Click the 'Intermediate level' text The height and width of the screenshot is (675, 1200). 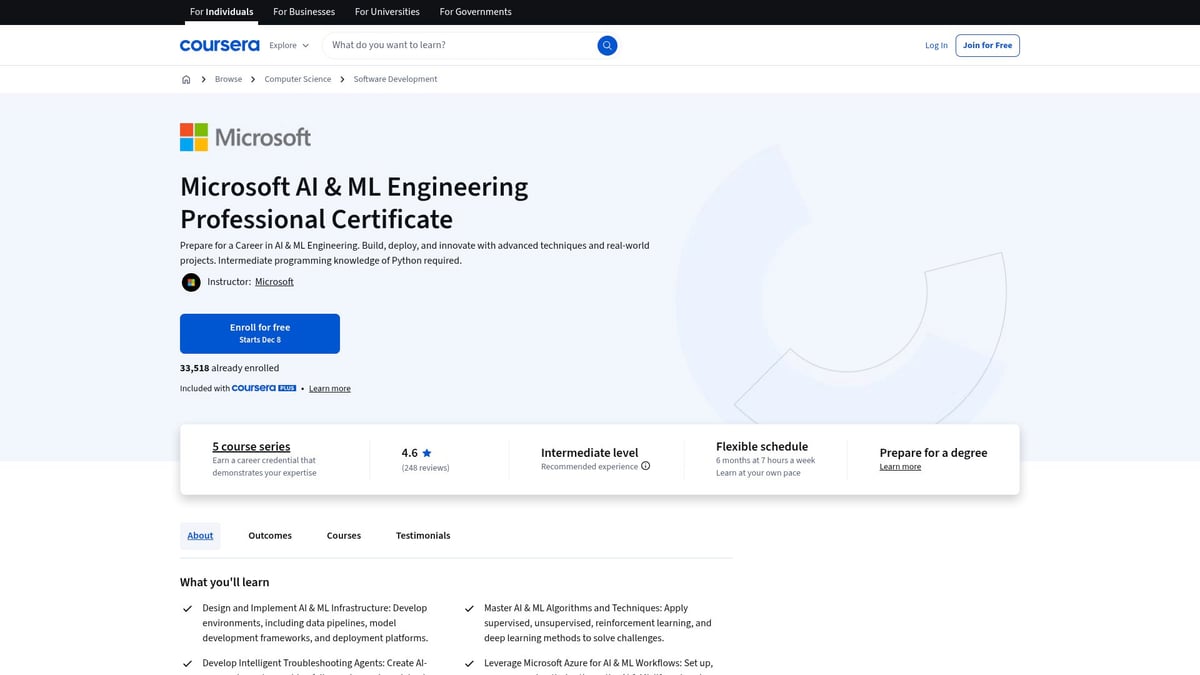point(589,453)
